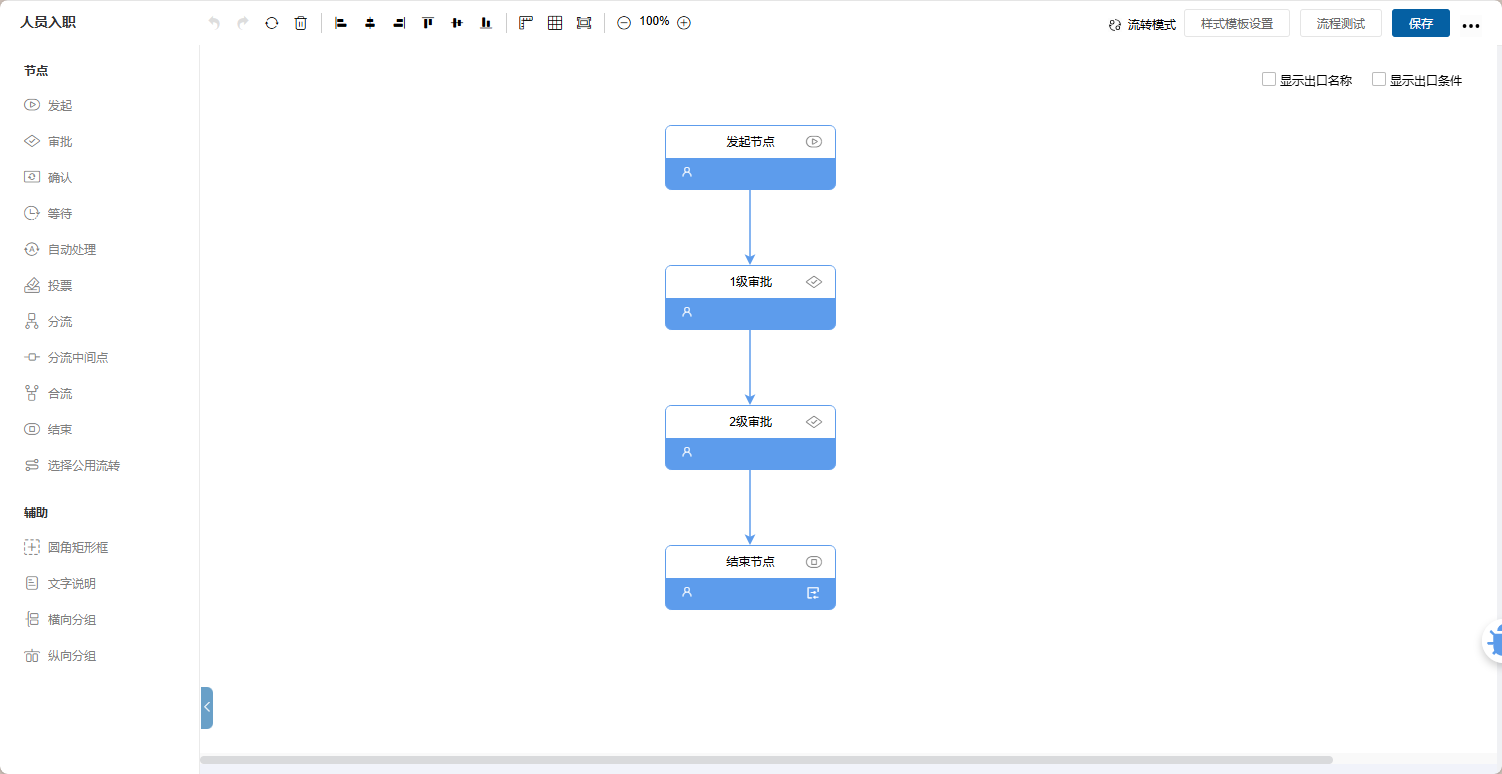Viewport: 1502px width, 774px height.
Task: Align selected nodes to the top
Action: point(428,23)
